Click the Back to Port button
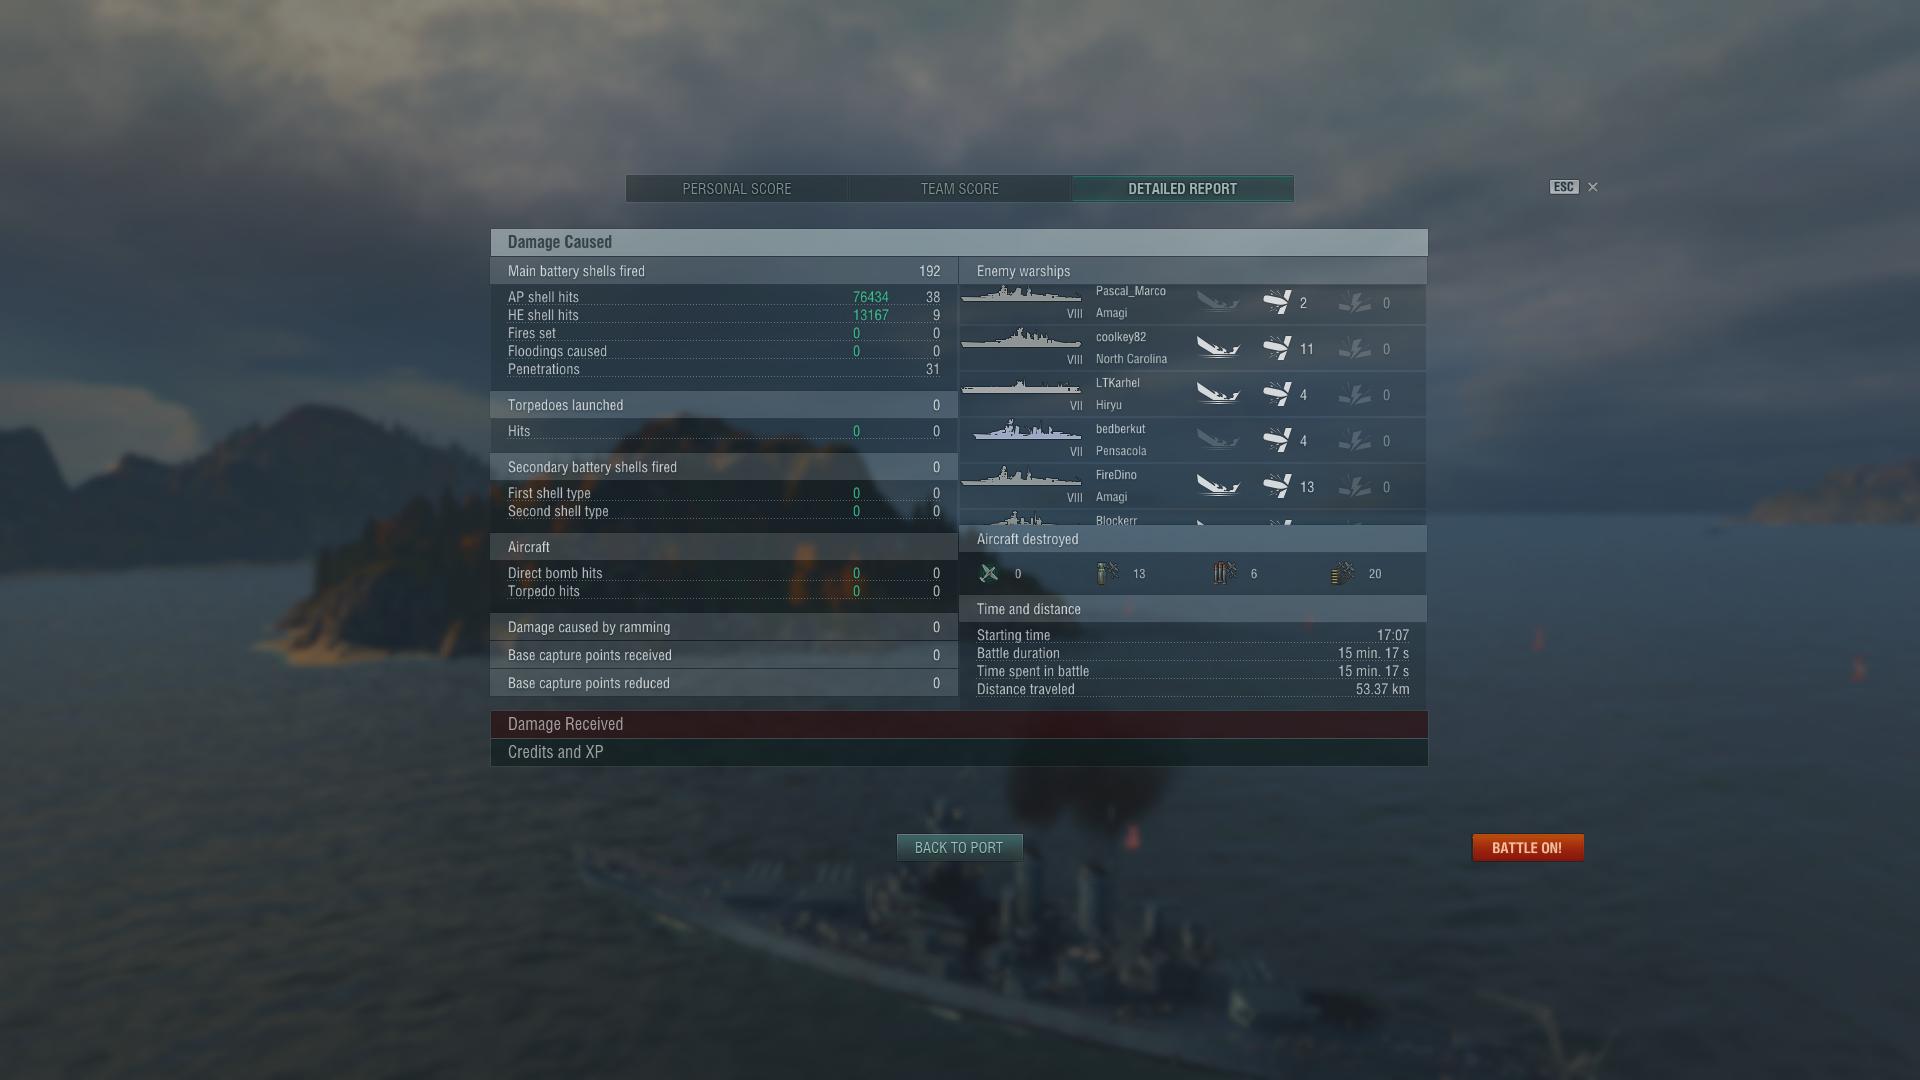The height and width of the screenshot is (1080, 1920). click(x=959, y=847)
